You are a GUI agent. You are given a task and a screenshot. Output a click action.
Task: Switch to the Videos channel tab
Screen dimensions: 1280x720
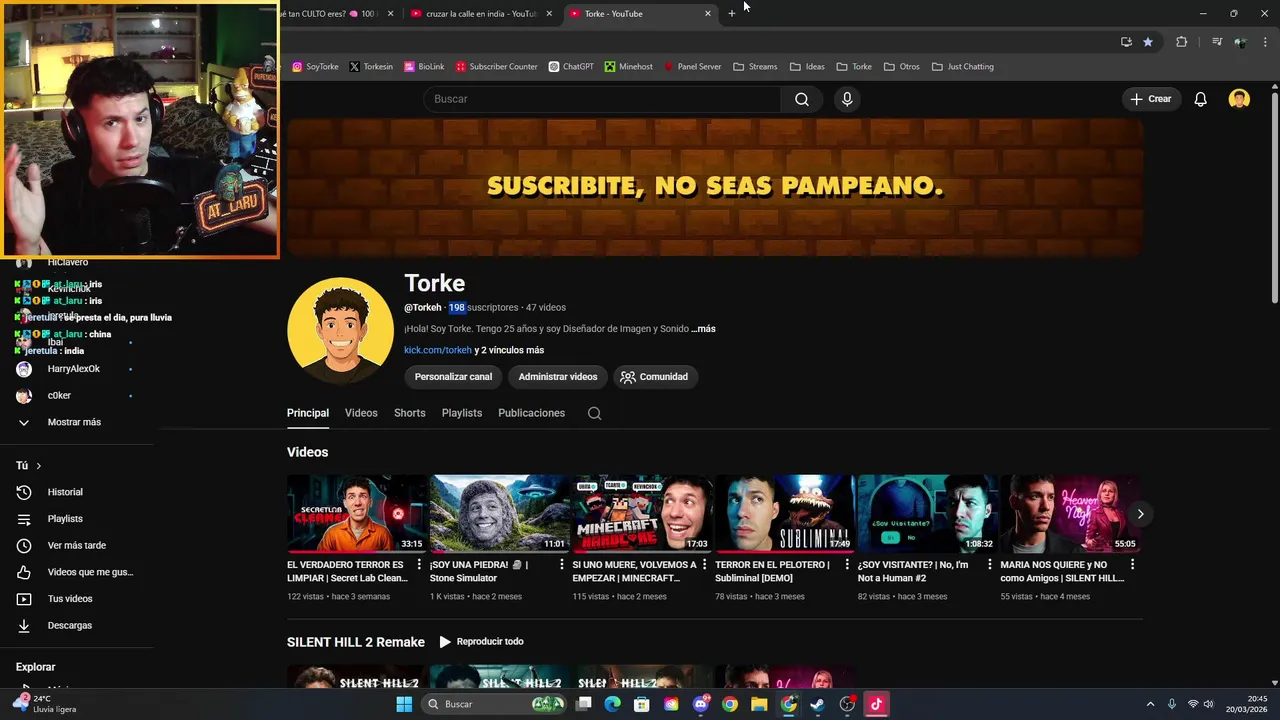(361, 413)
